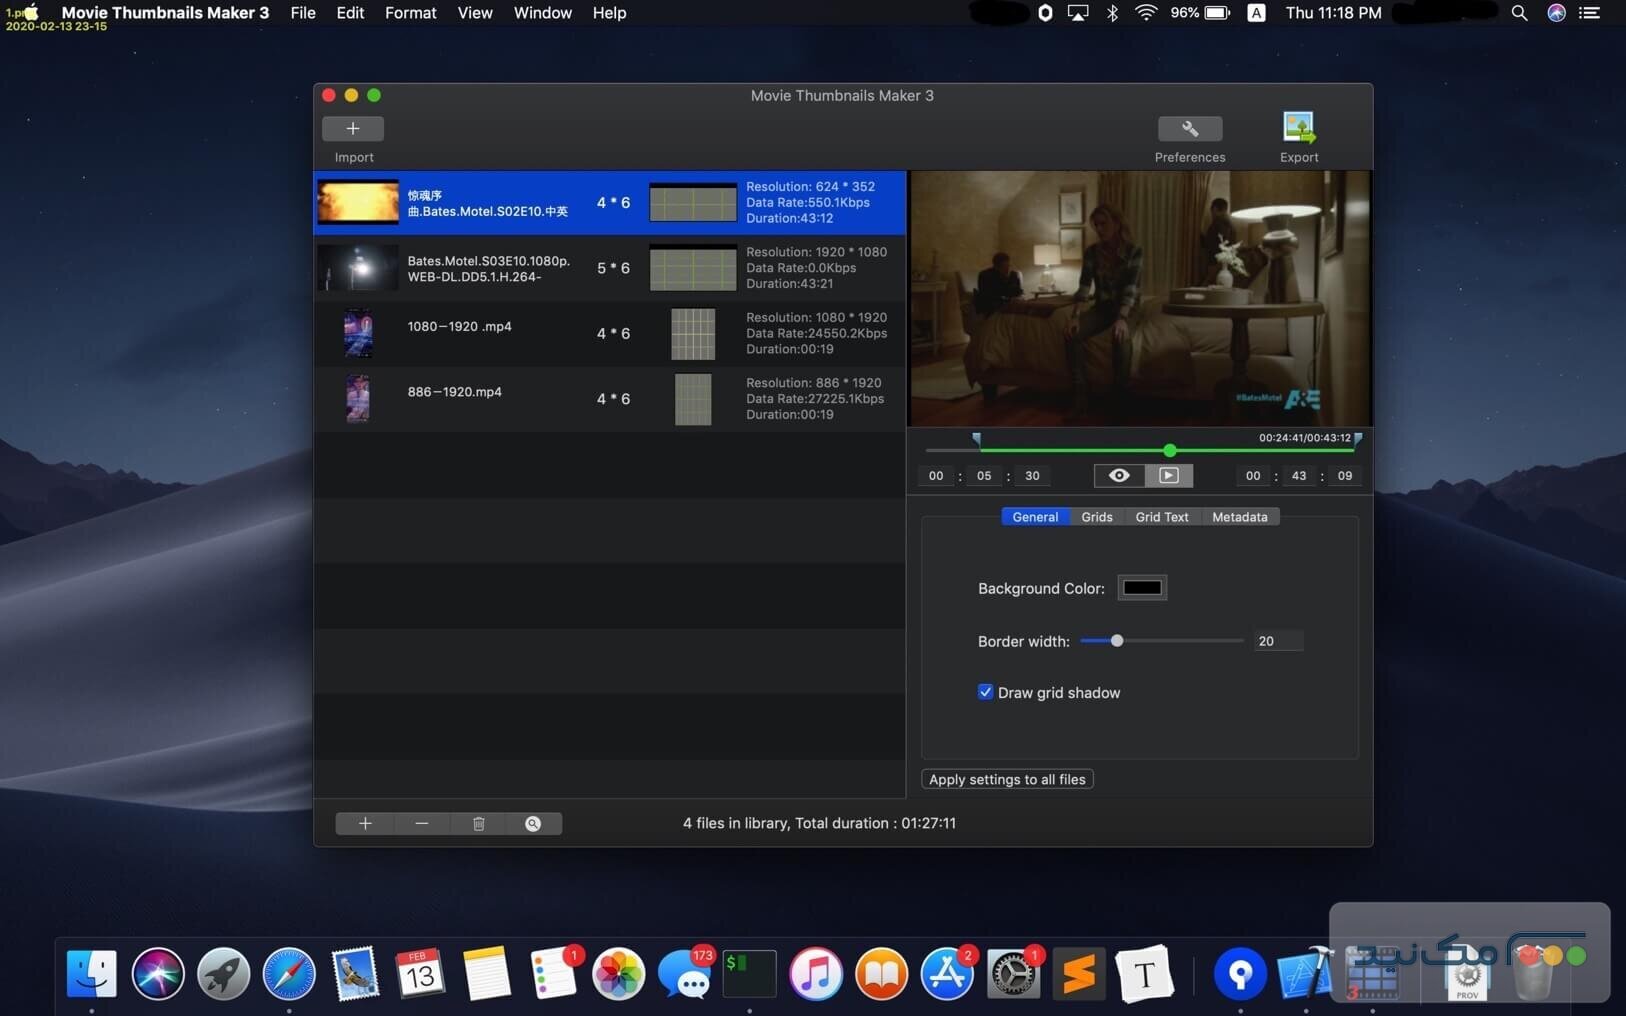Open the Background Color swatch
Screen dimensions: 1626x1016
tap(1142, 588)
